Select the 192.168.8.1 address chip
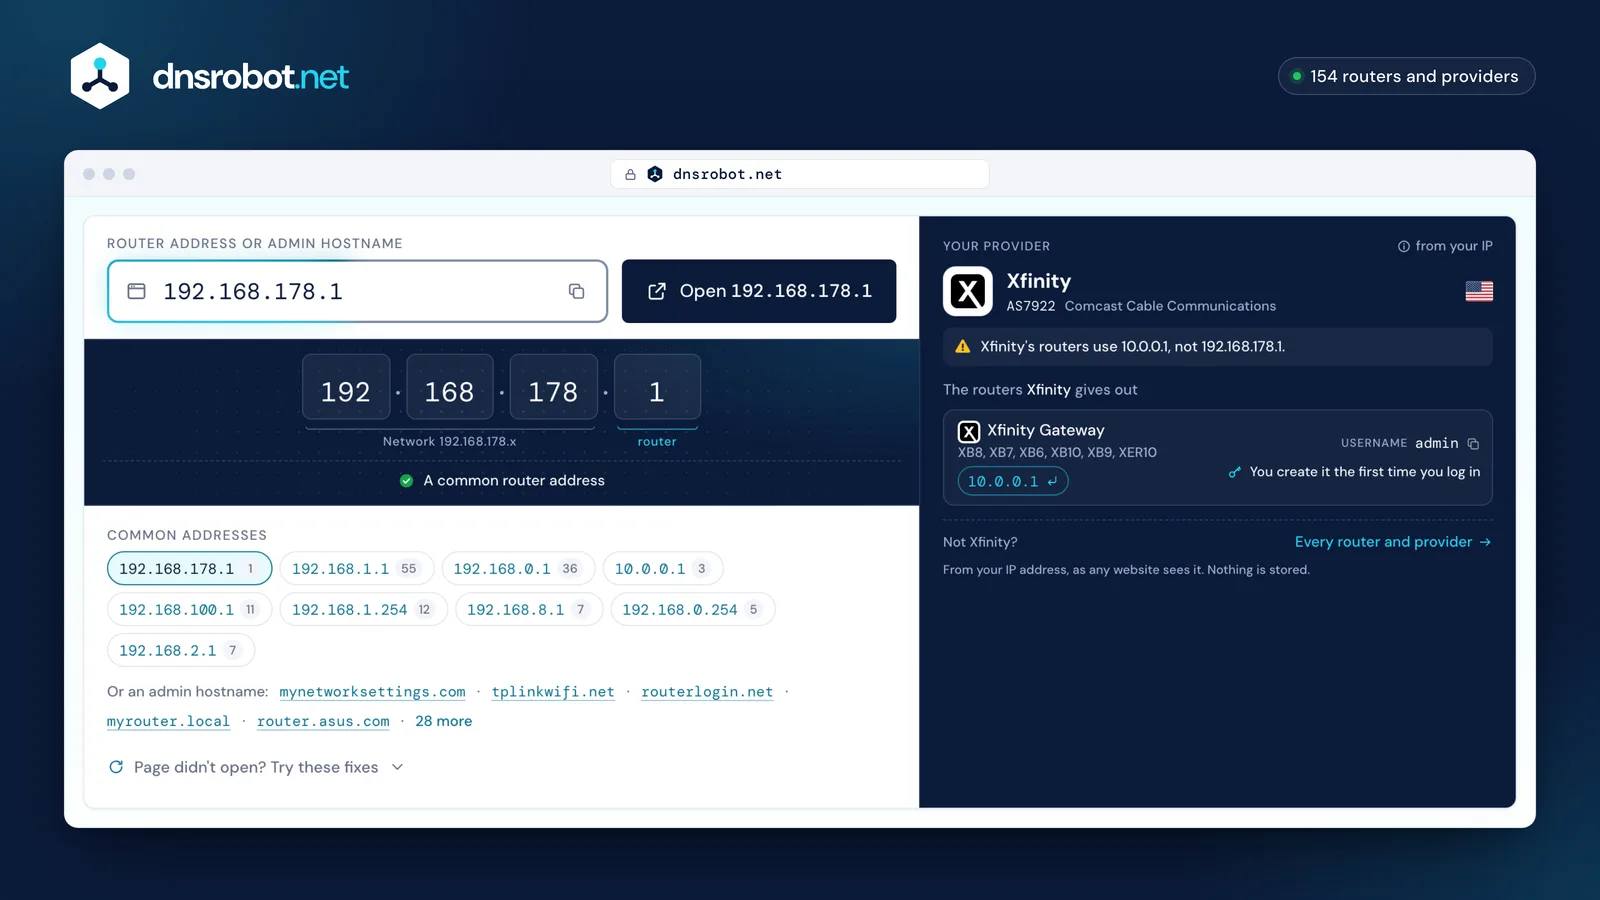The width and height of the screenshot is (1600, 900). tap(529, 610)
